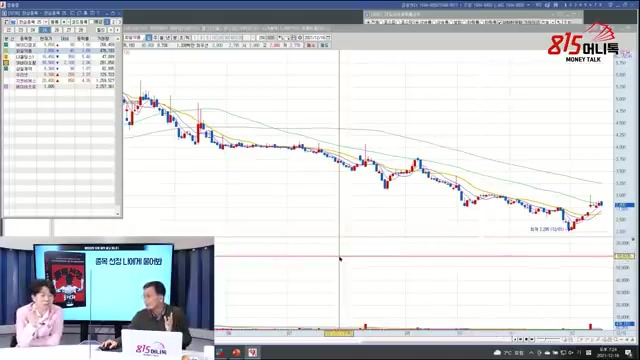
Task: Click the right arrow after watchlist tab 28
Action: (x=117, y=30)
